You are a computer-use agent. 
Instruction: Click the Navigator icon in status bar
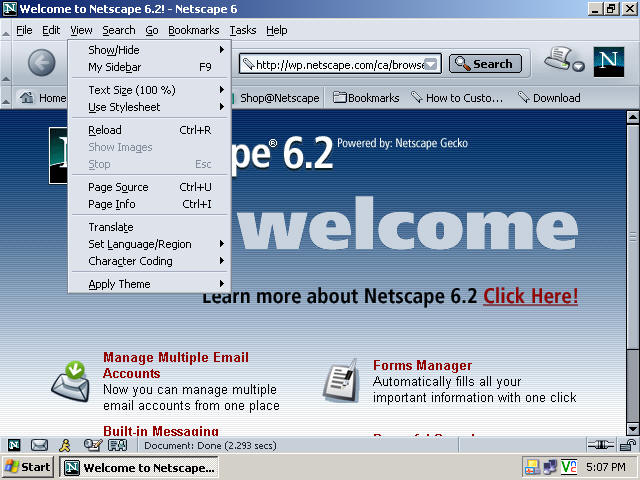pos(14,445)
